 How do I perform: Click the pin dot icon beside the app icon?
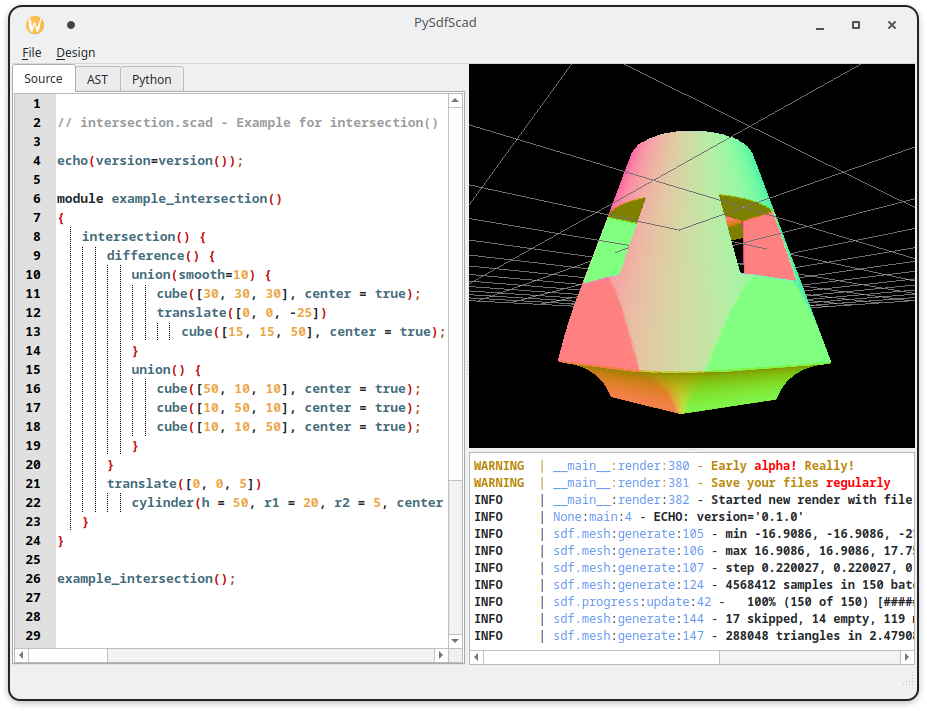[71, 25]
